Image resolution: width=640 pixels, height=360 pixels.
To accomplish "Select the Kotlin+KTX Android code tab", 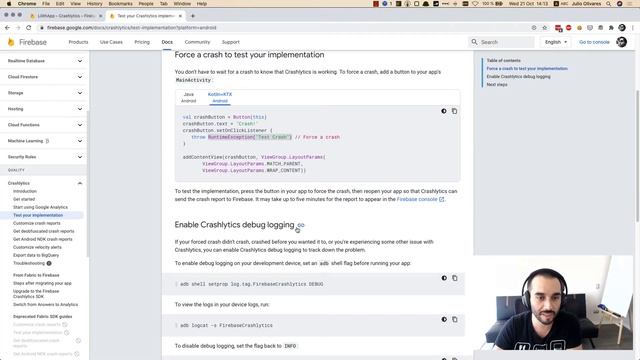I will tap(220, 97).
